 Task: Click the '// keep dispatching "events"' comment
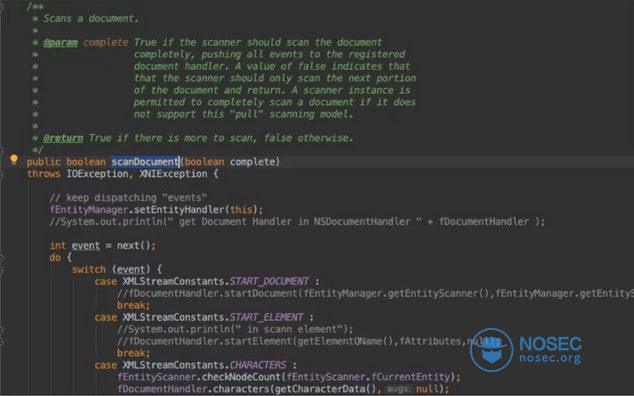click(128, 198)
